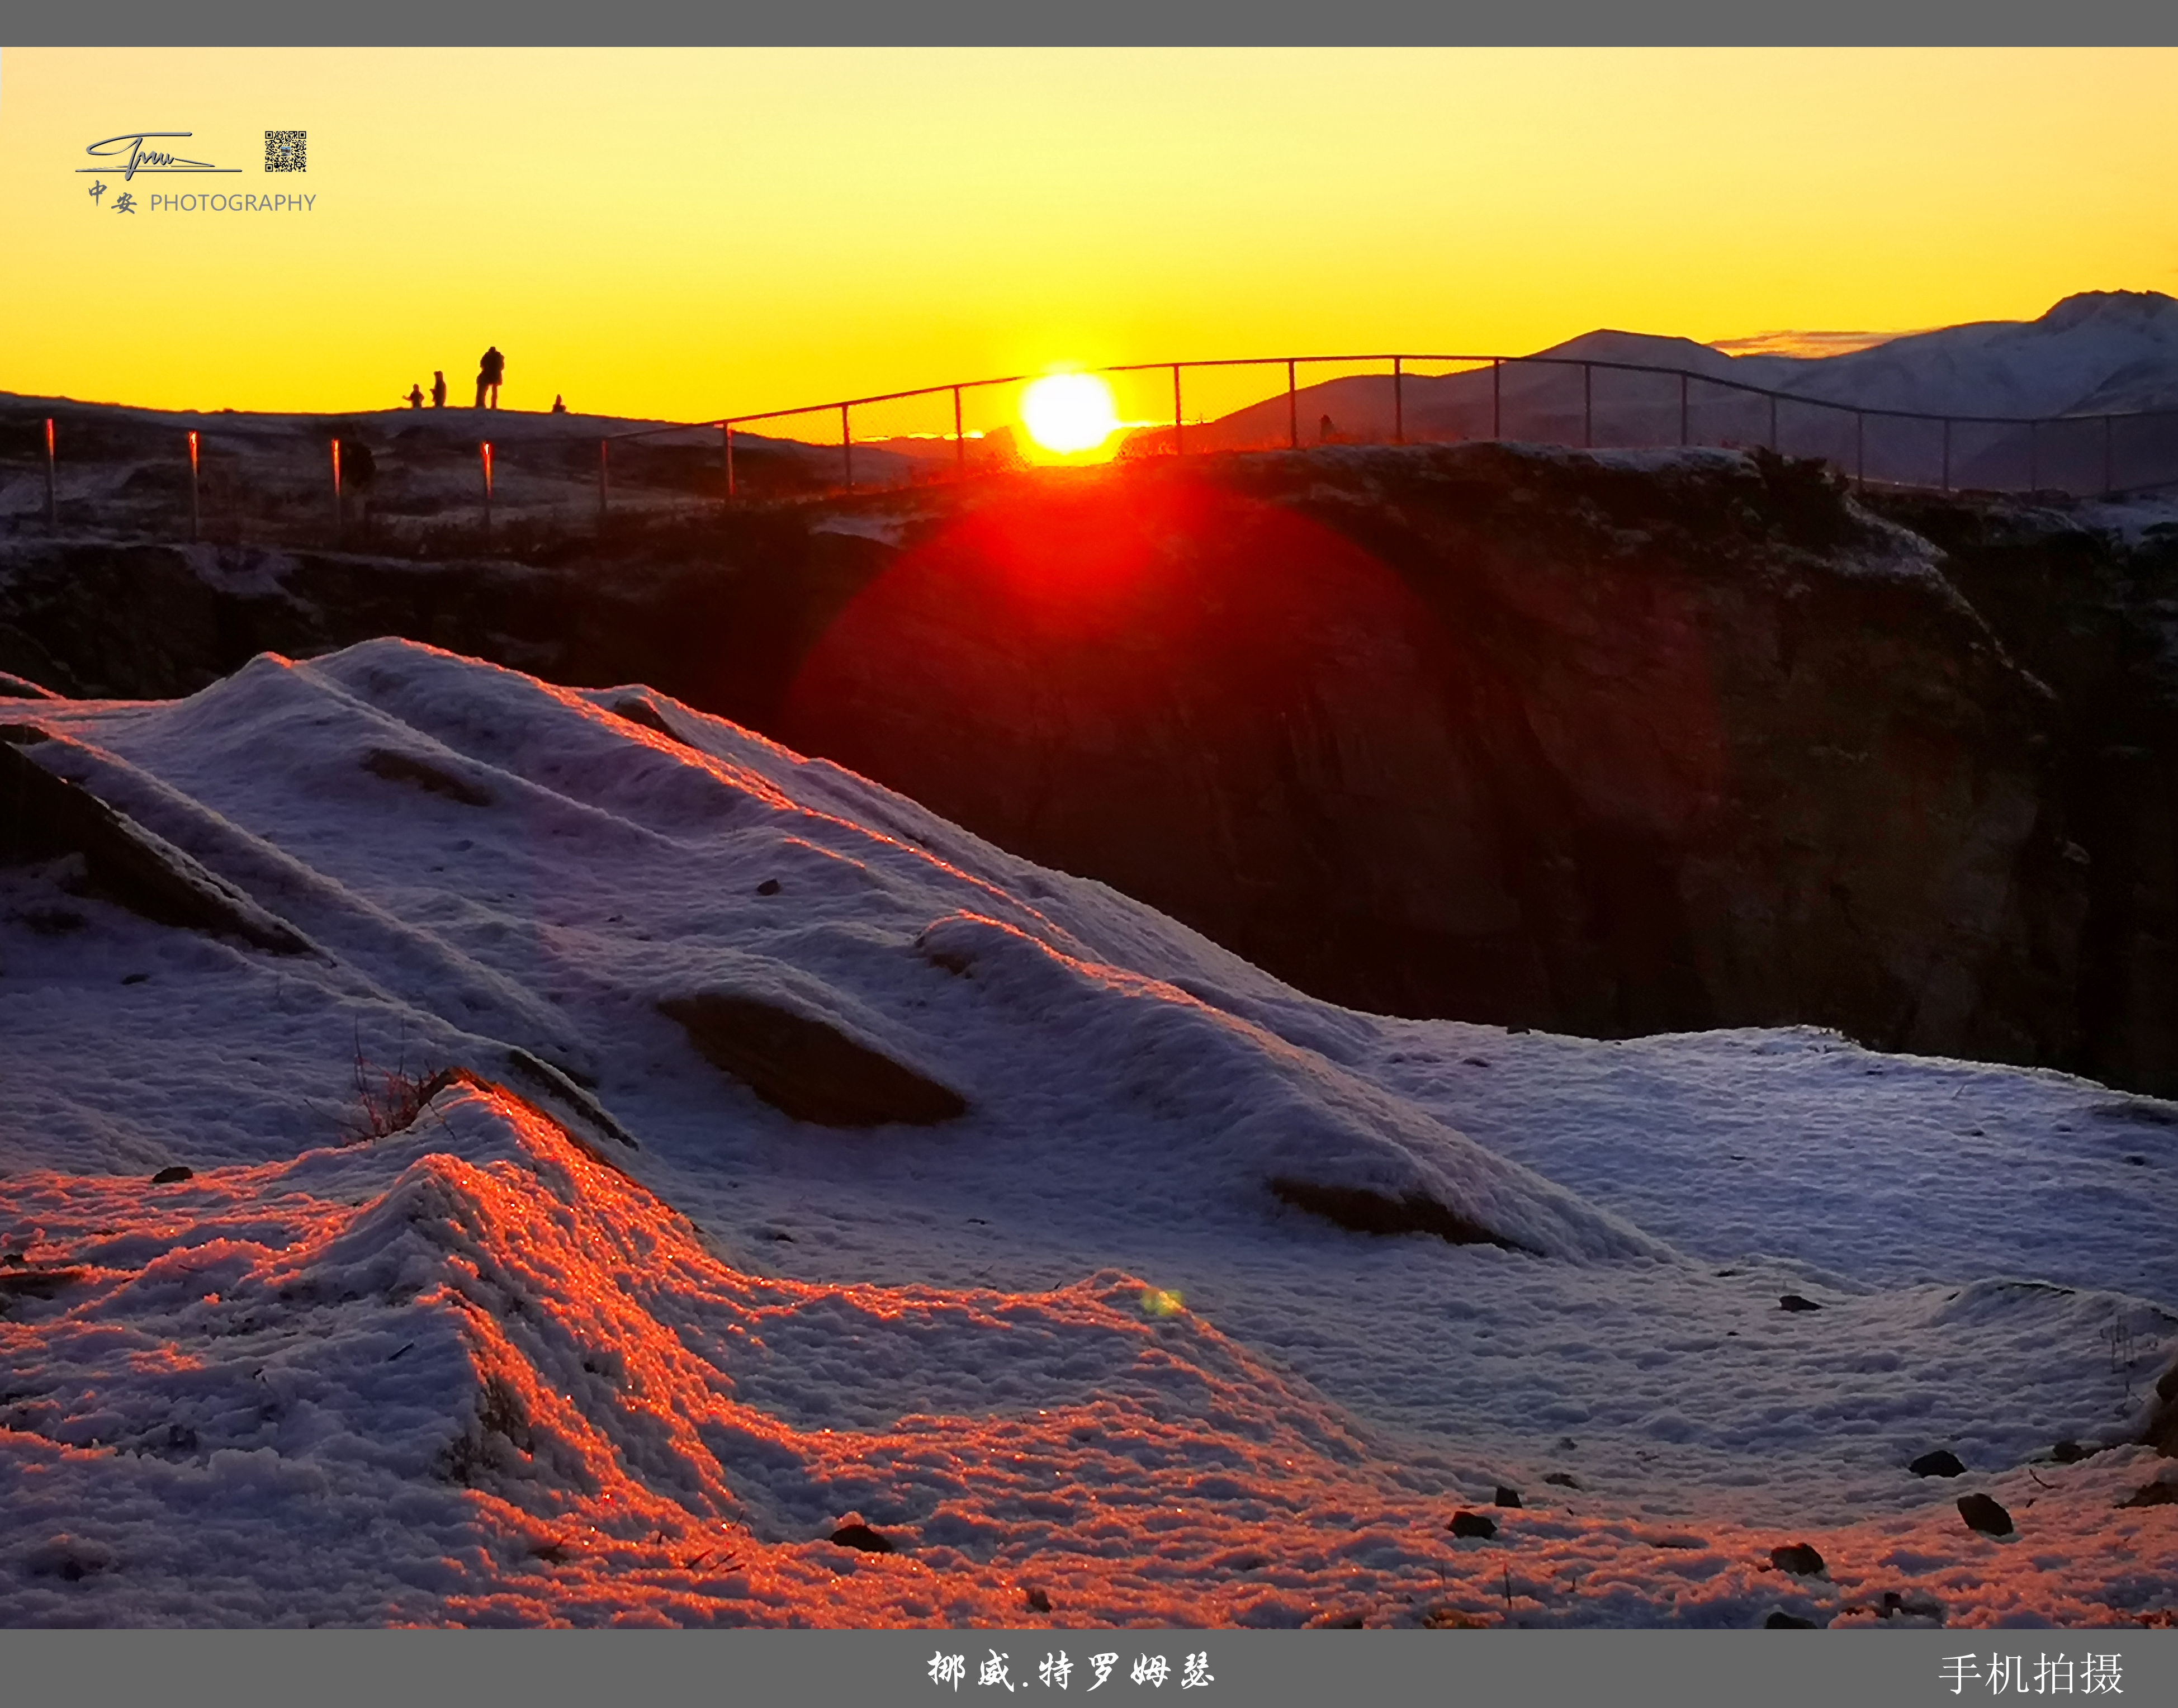Click the caption "挪威.特罗姆瑟"
2178x1708 pixels.
click(x=1070, y=1670)
